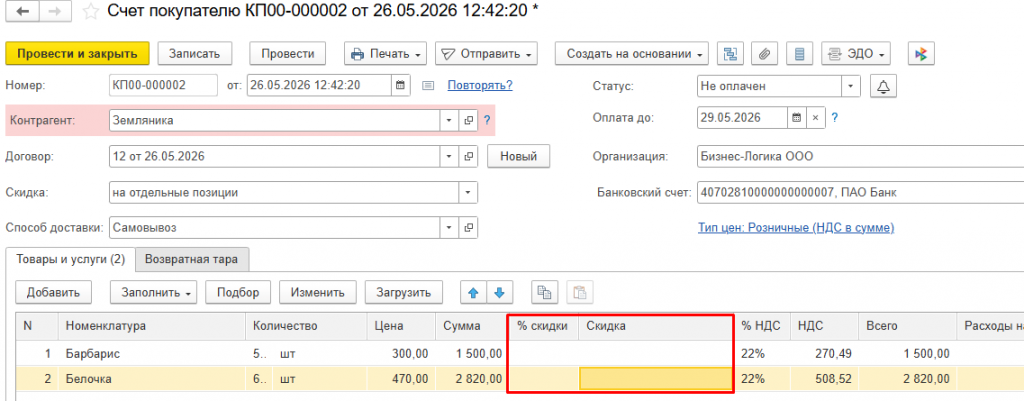This screenshot has width=1024, height=401.
Task: Click the Подбор button
Action: tap(238, 293)
